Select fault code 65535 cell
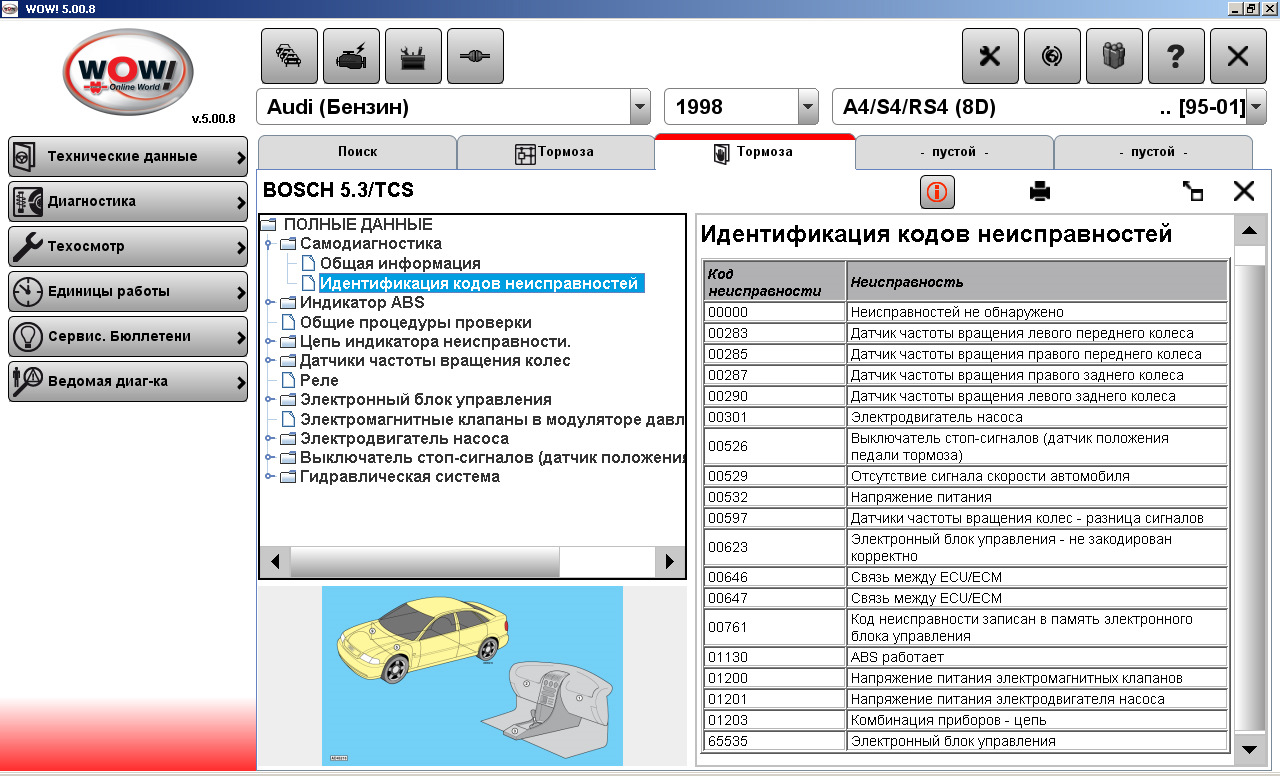Image resolution: width=1280 pixels, height=776 pixels. (774, 741)
